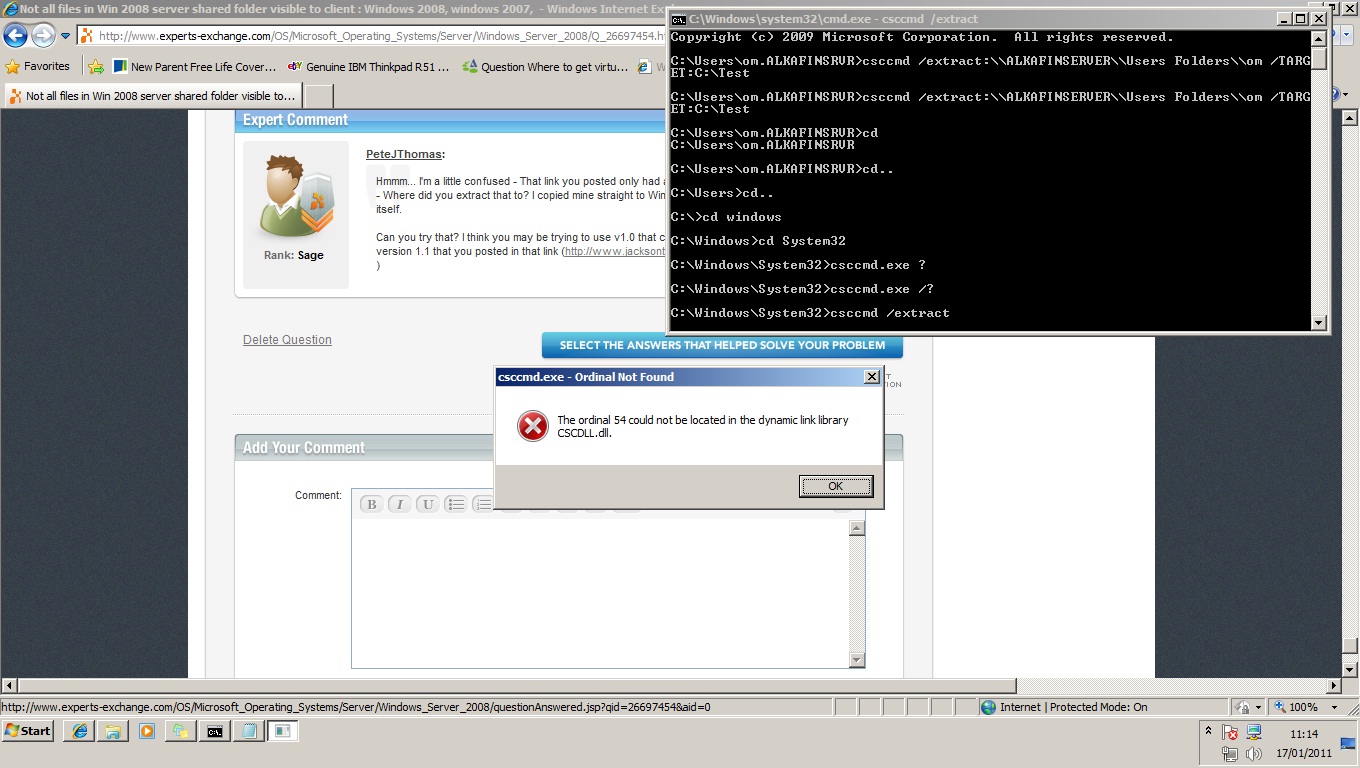This screenshot has height=768, width=1360.
Task: Click the active error dialog taskbar button
Action: click(283, 731)
